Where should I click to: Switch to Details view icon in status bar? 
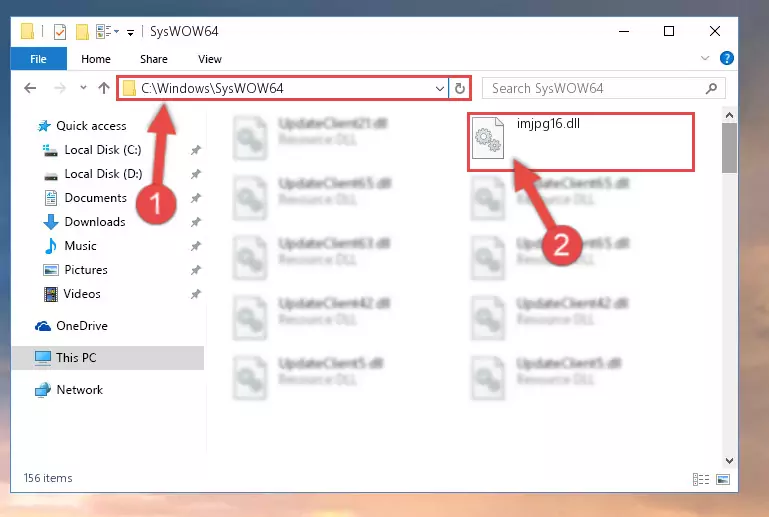pos(700,479)
